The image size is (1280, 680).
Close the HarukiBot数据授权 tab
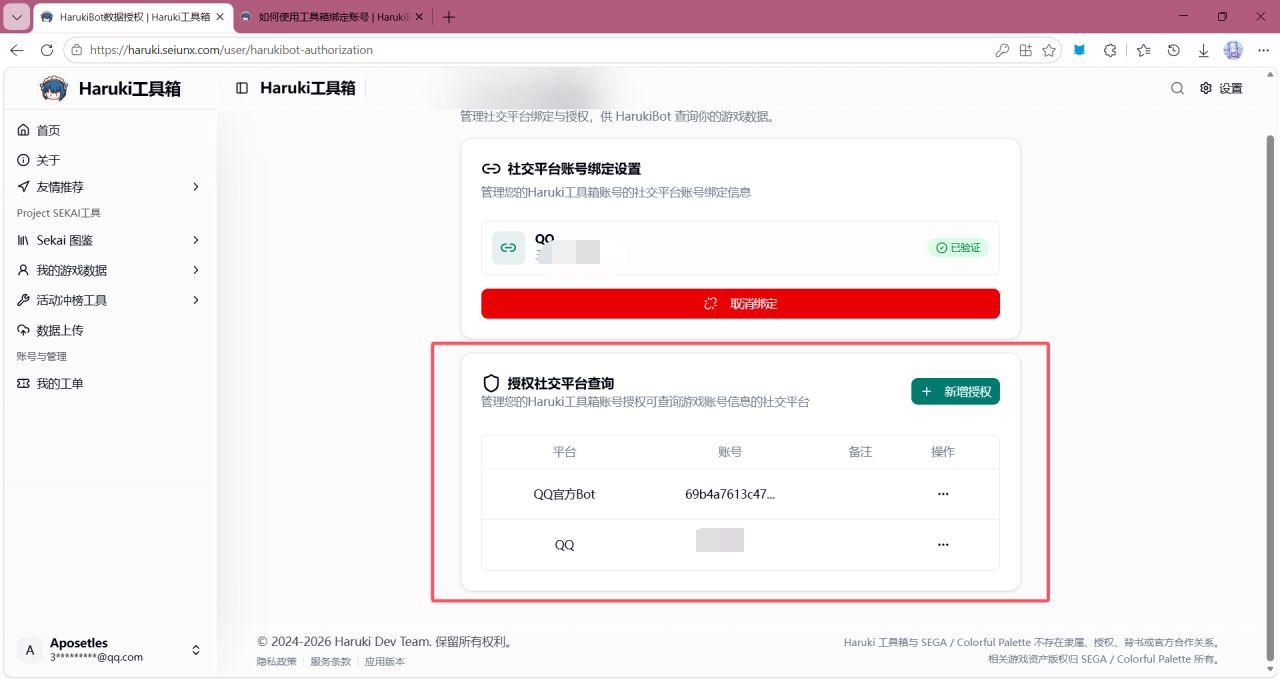pyautogui.click(x=219, y=17)
